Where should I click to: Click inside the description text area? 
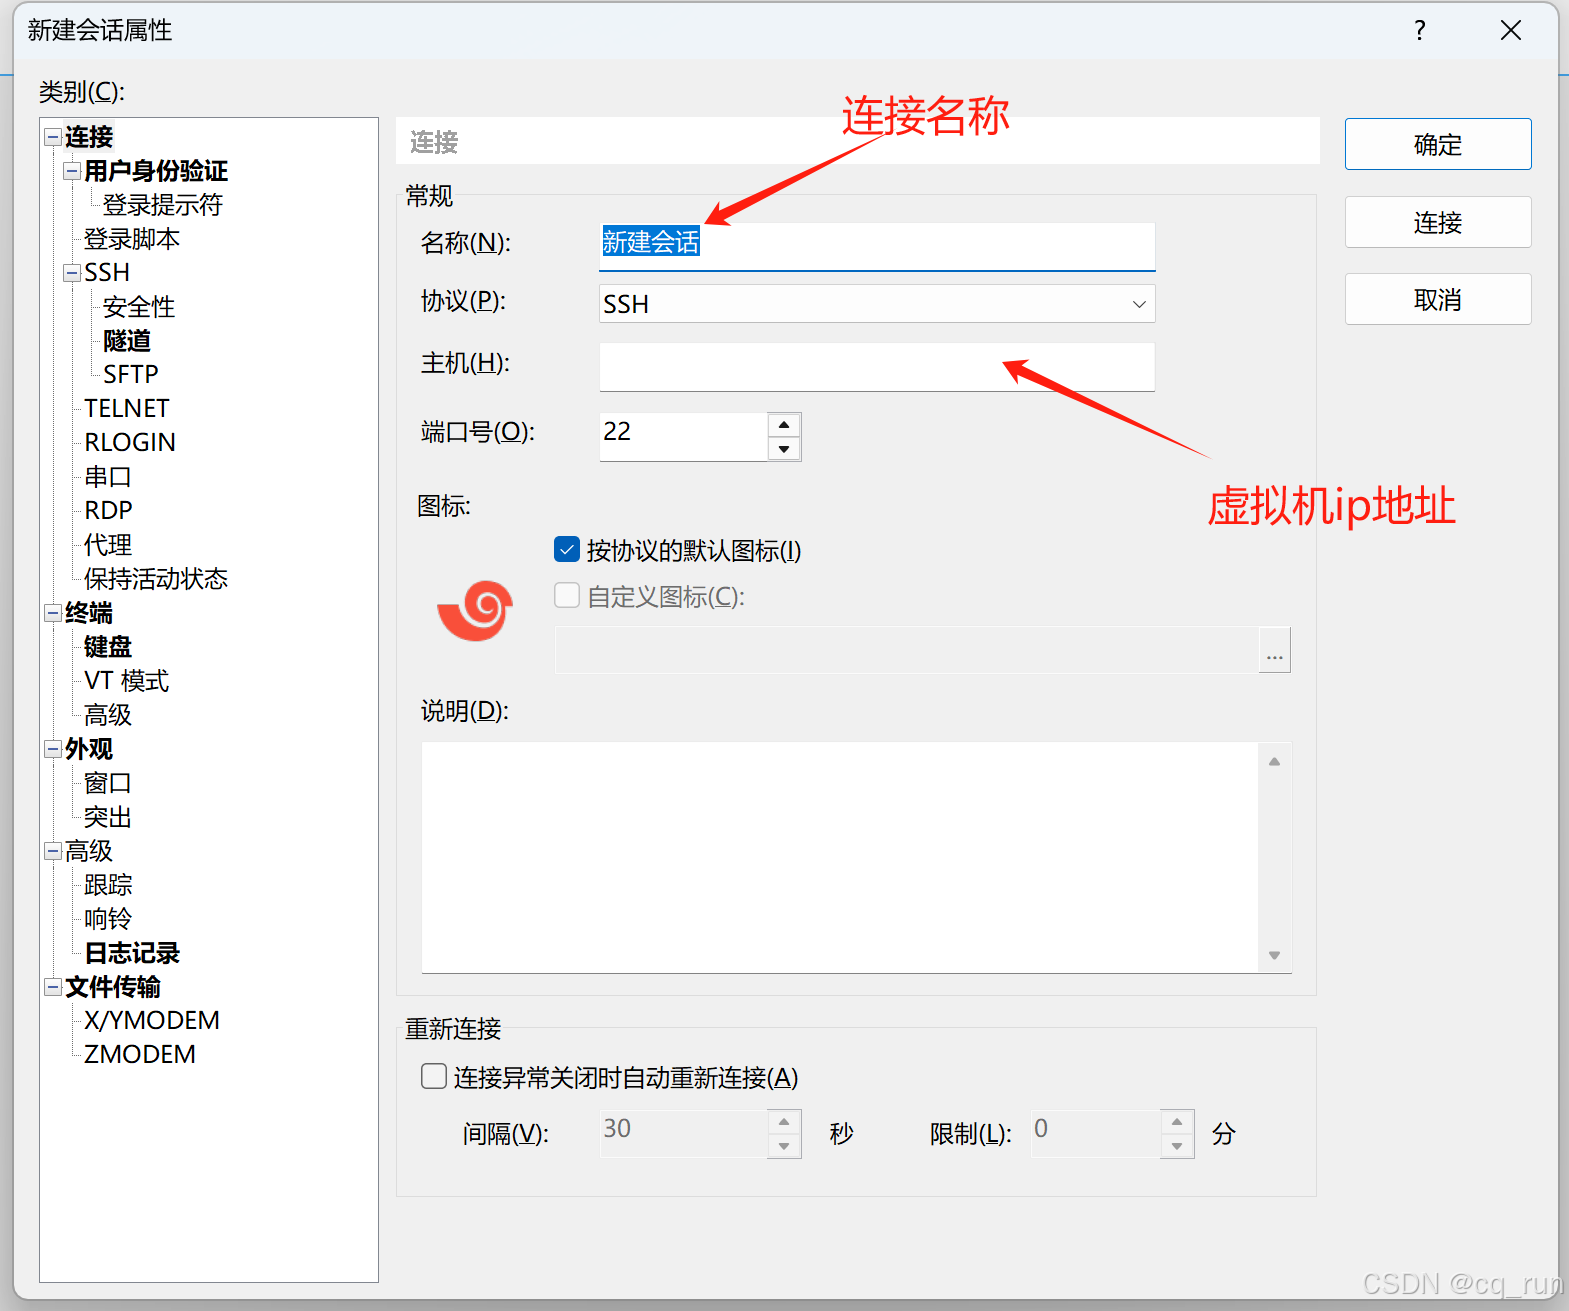click(840, 857)
